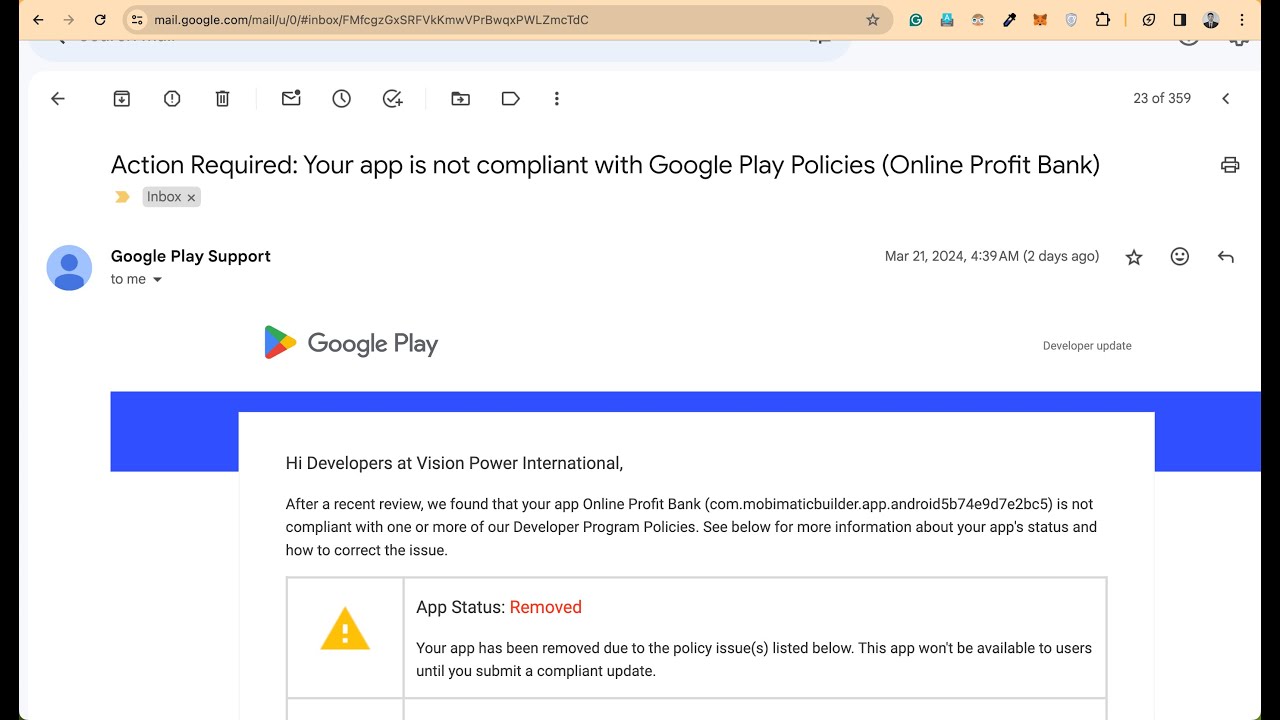Expand recipient details next to 'to me'
Viewport: 1280px width, 720px height.
157,280
